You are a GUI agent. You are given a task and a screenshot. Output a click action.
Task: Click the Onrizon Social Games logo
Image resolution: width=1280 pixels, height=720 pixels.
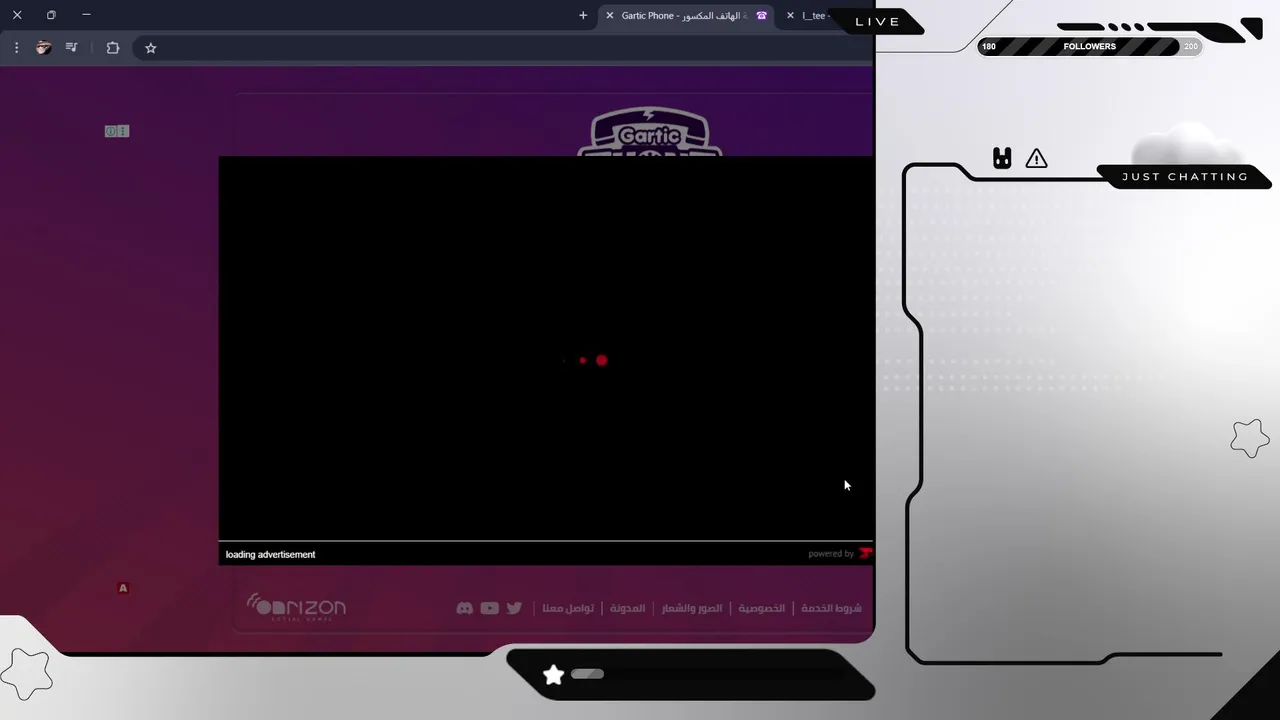click(296, 607)
